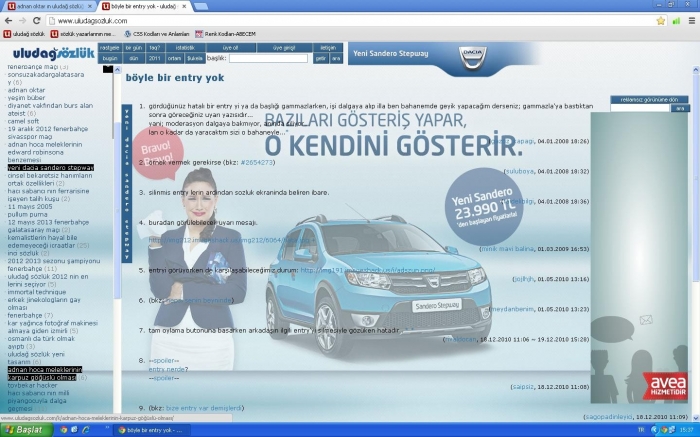Close the 'böyle bir entry yok' tab

[x=184, y=6]
